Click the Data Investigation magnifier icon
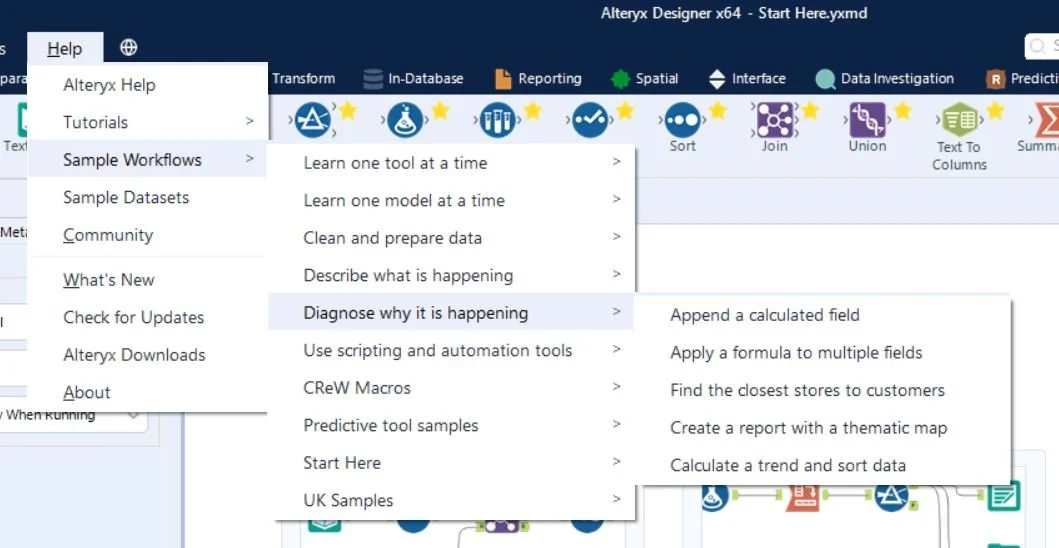 pos(825,79)
